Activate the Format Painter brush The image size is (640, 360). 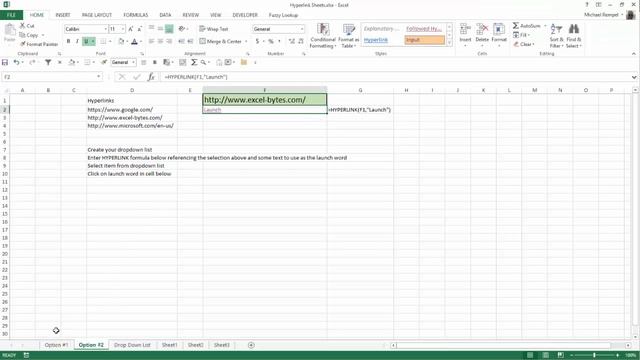click(39, 44)
